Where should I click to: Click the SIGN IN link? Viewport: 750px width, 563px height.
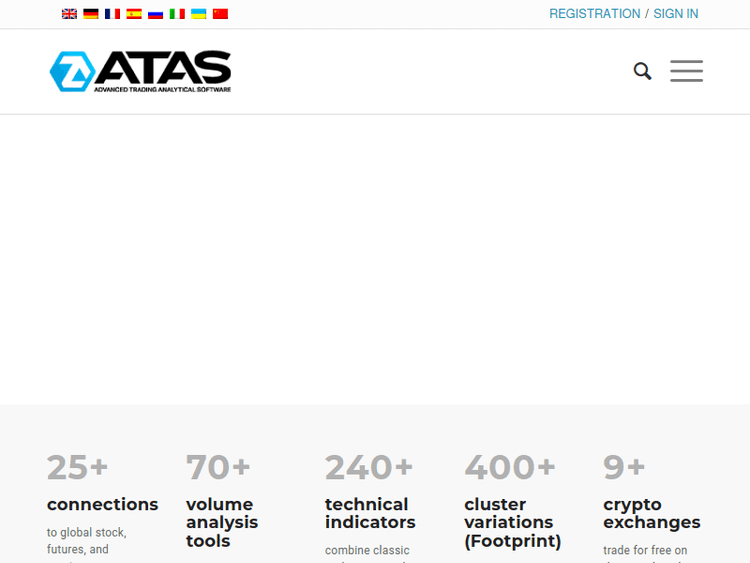pos(676,14)
